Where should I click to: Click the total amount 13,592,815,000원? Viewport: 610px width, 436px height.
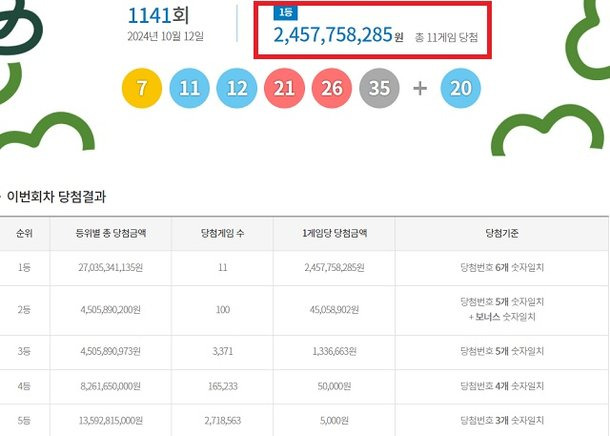[x=111, y=421]
